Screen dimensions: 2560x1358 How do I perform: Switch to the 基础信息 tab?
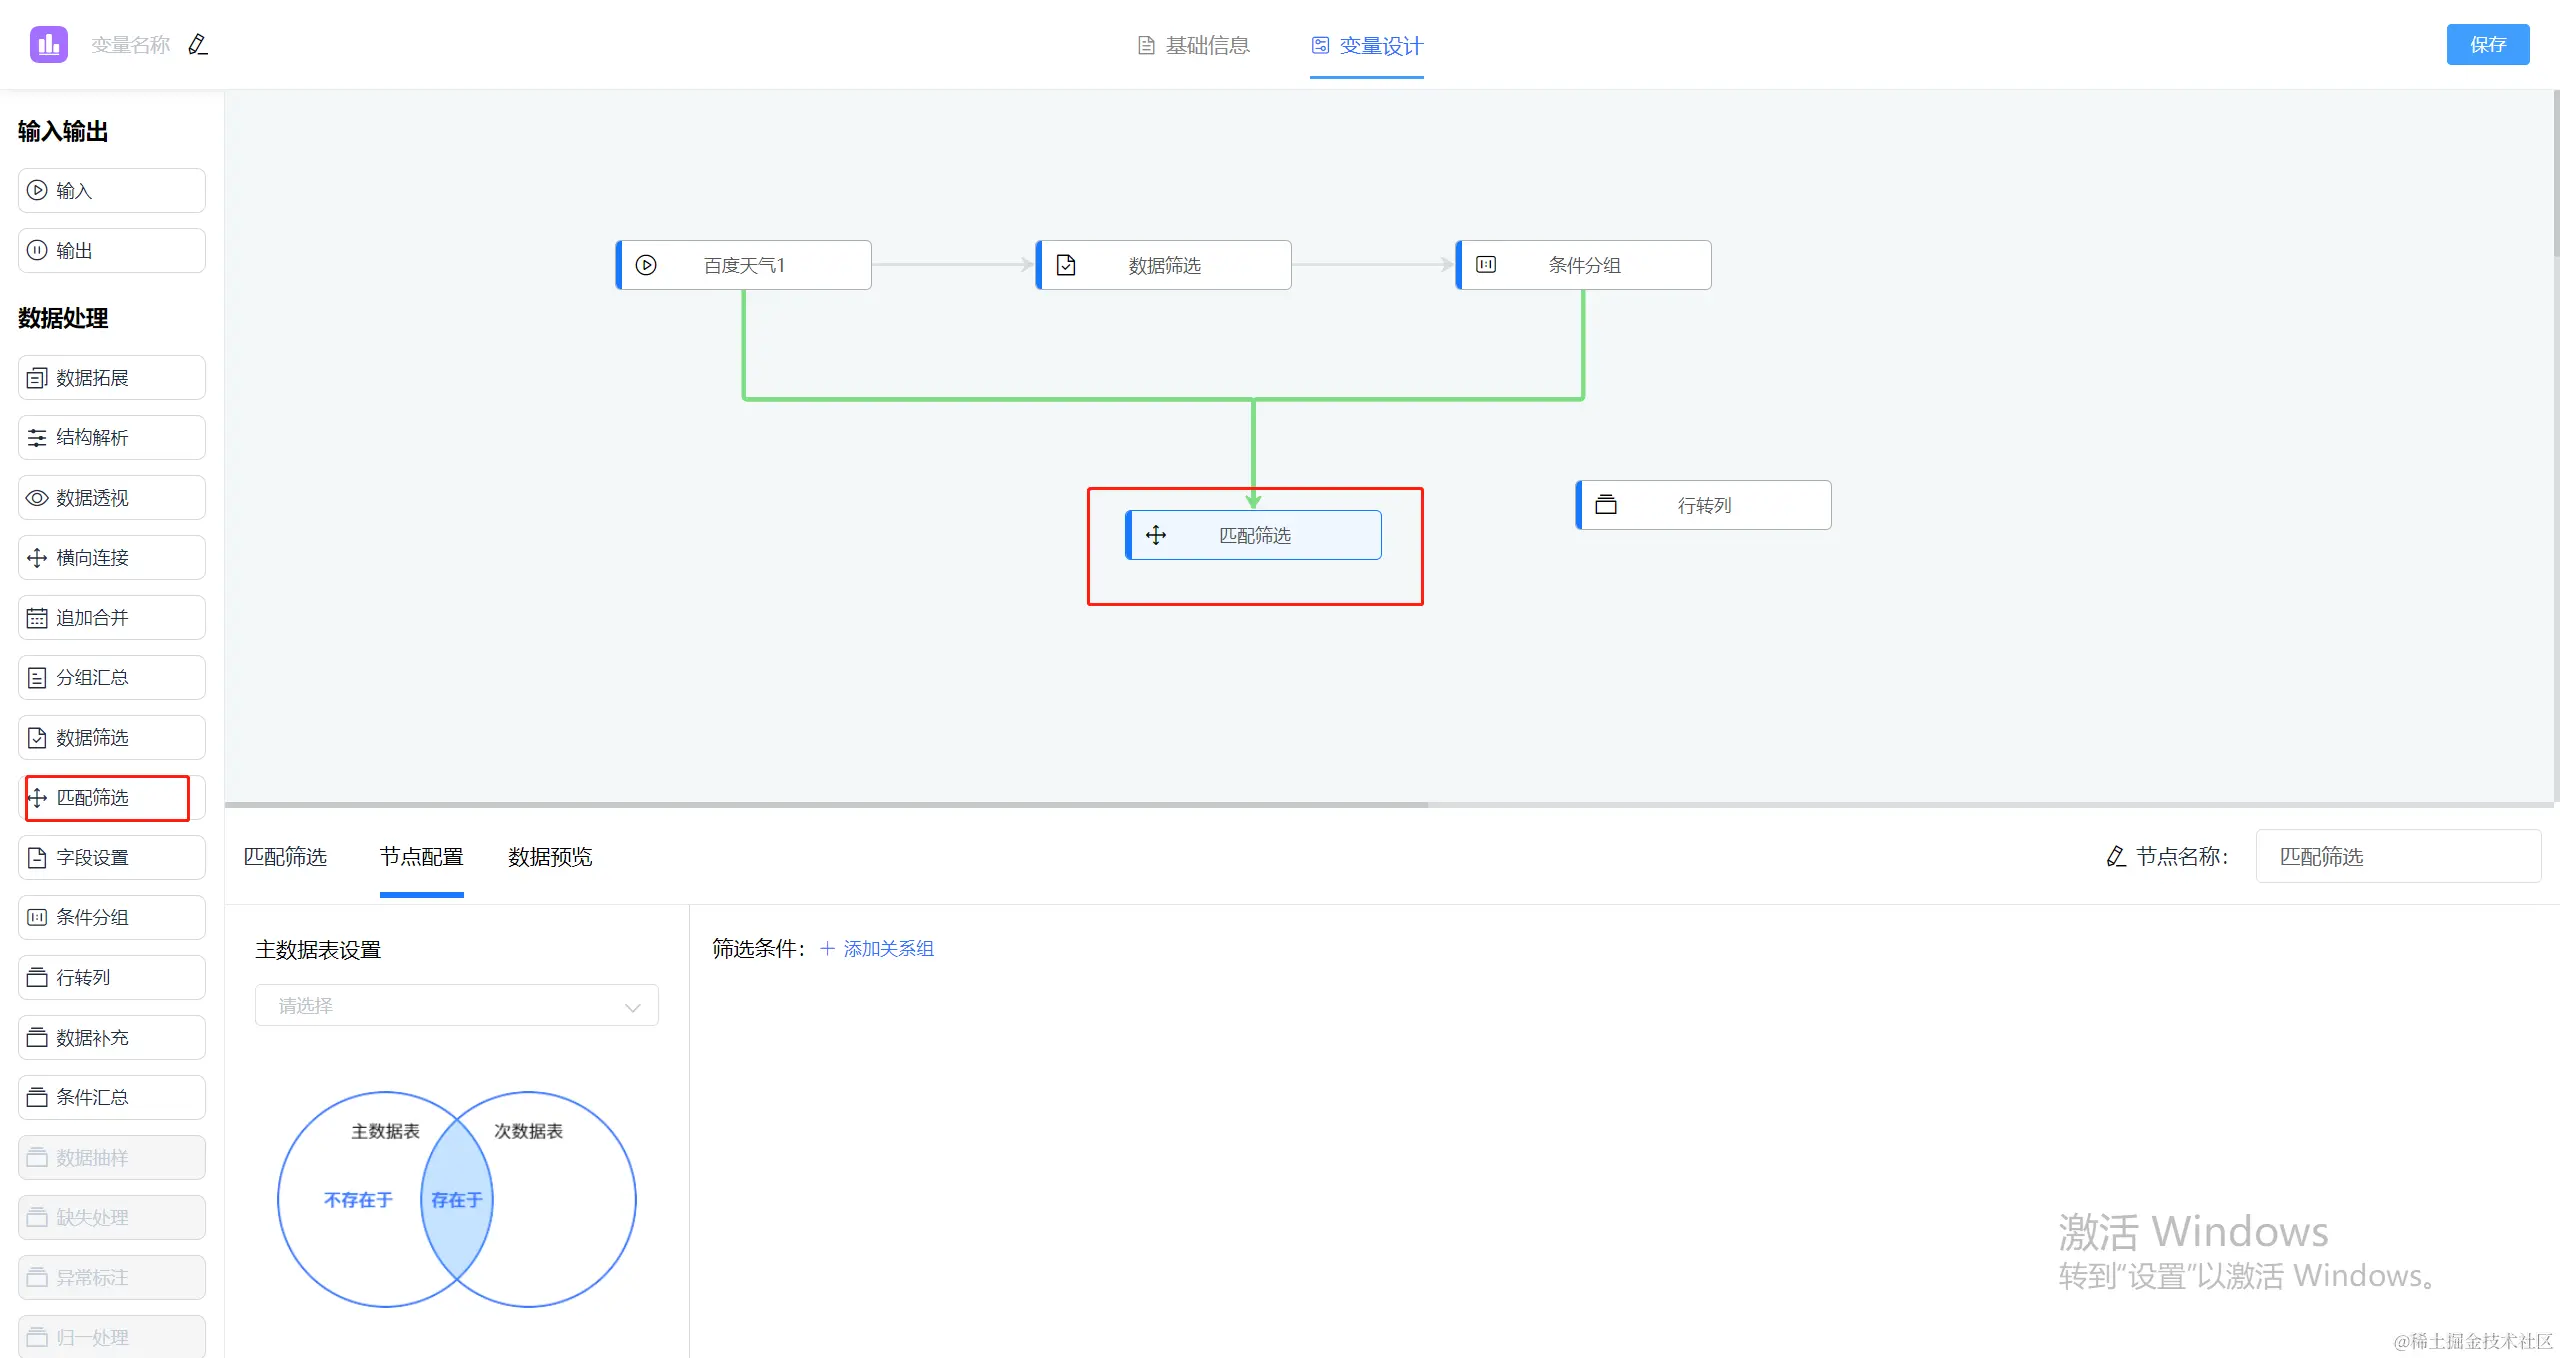(x=1194, y=45)
